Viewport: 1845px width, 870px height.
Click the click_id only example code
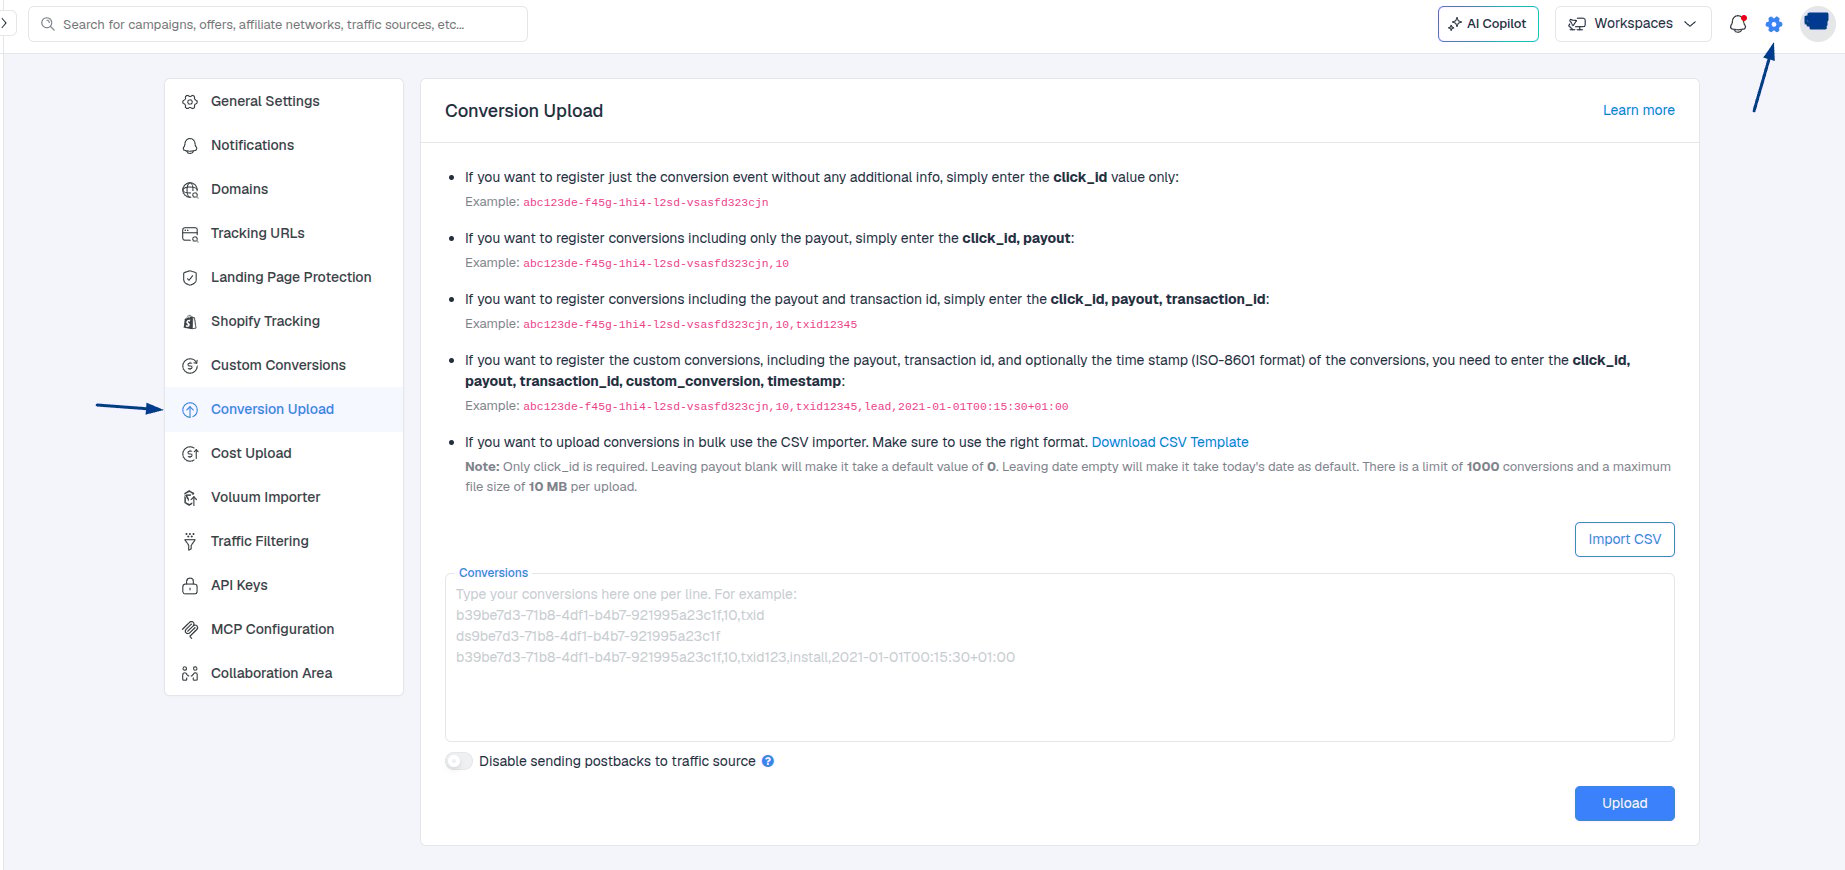click(645, 202)
